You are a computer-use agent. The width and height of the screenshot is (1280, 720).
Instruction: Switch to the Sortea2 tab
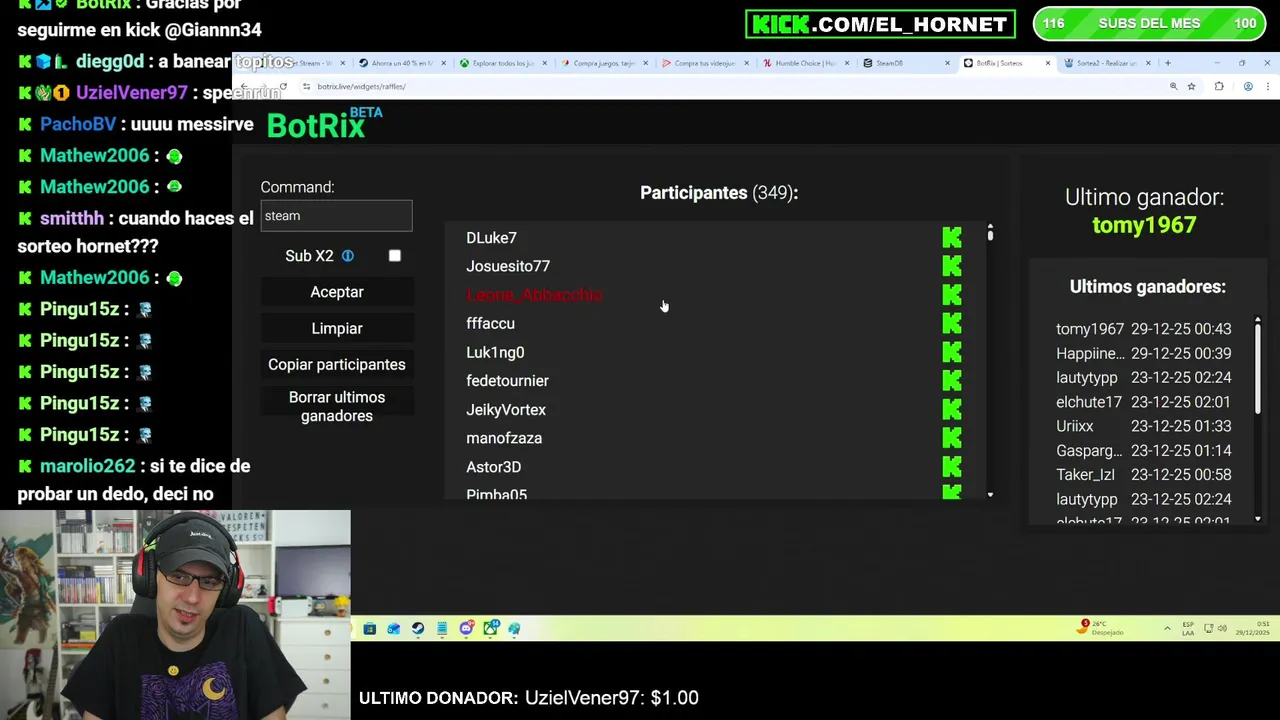point(1108,63)
